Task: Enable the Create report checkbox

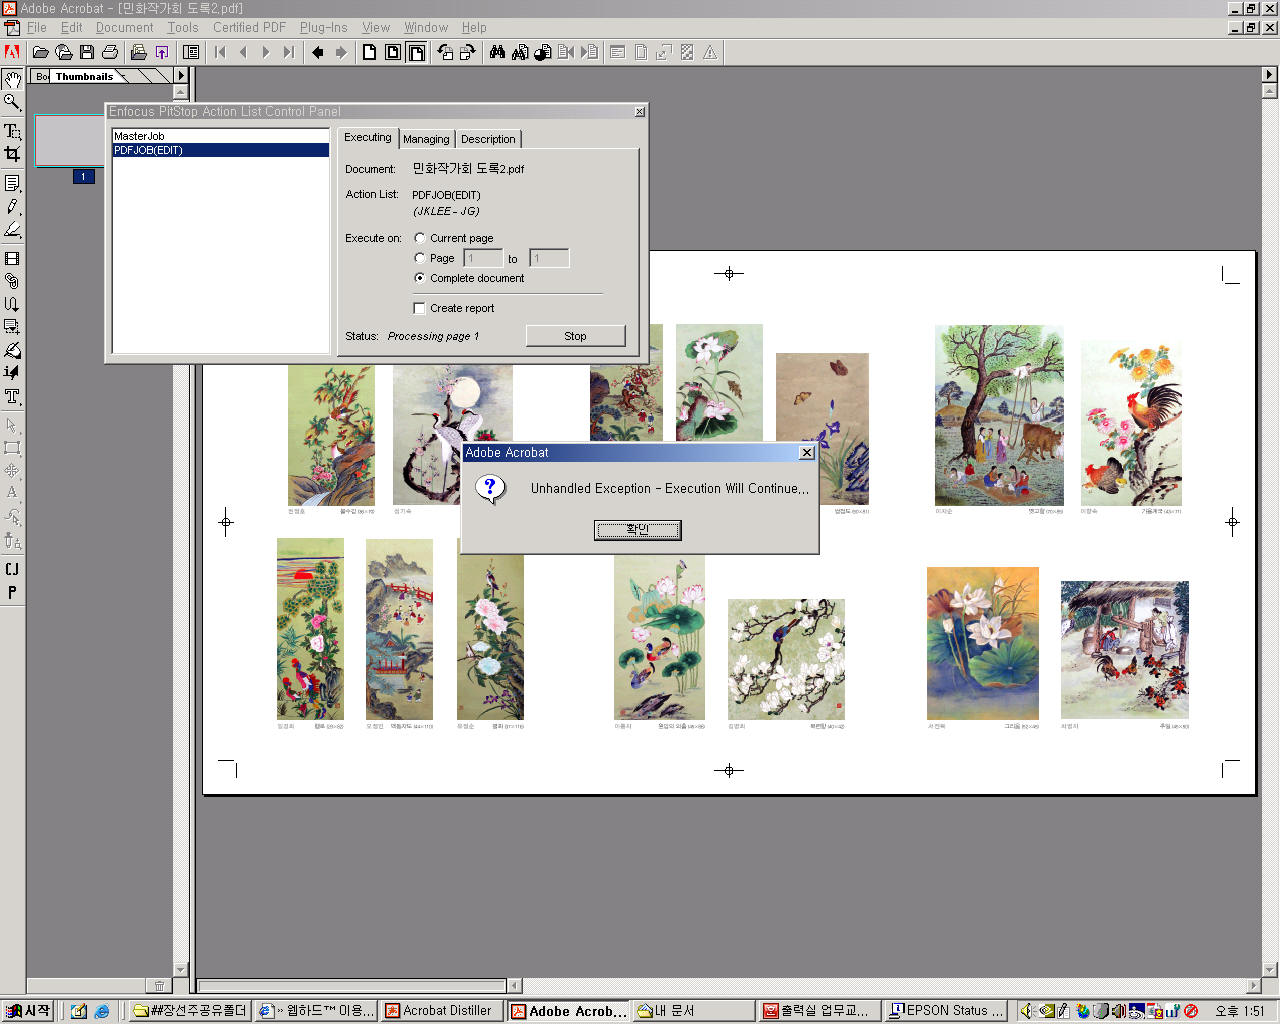Action: pos(420,308)
